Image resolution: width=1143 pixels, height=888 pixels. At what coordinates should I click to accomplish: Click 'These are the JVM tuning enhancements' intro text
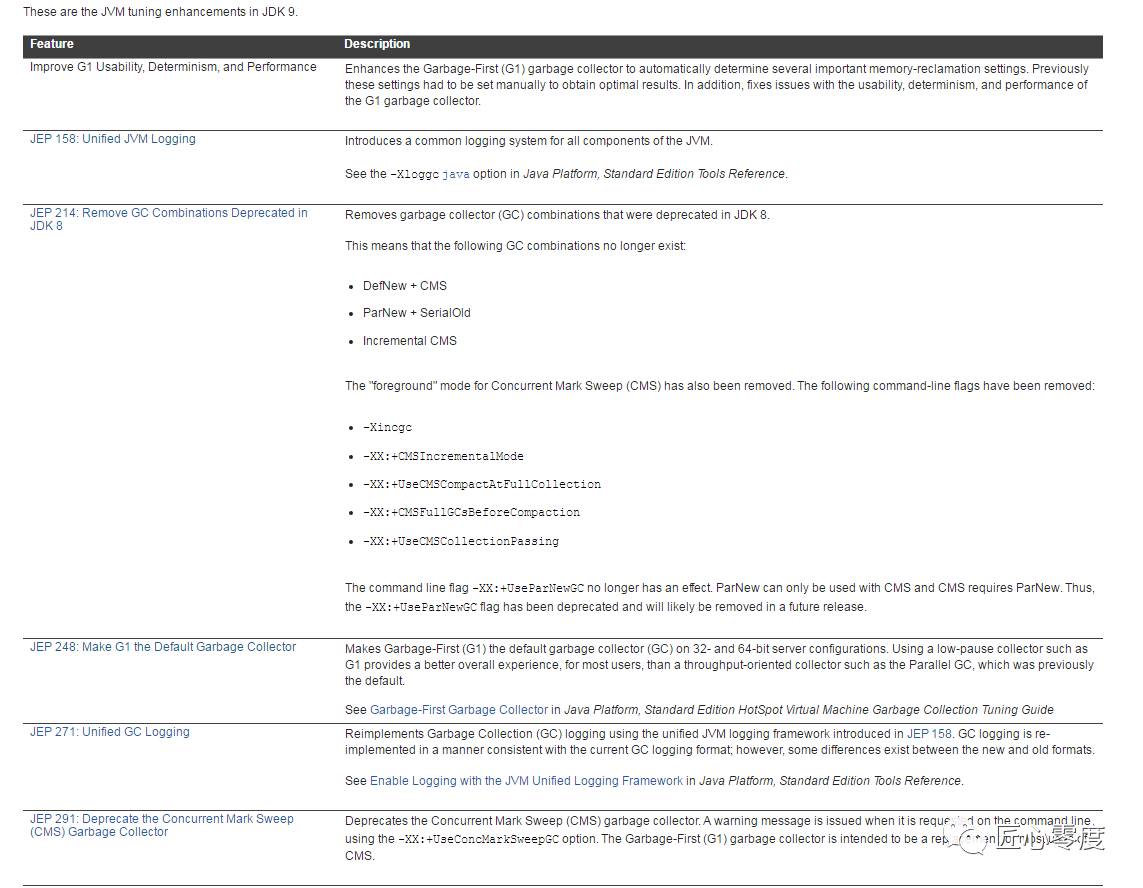click(160, 12)
